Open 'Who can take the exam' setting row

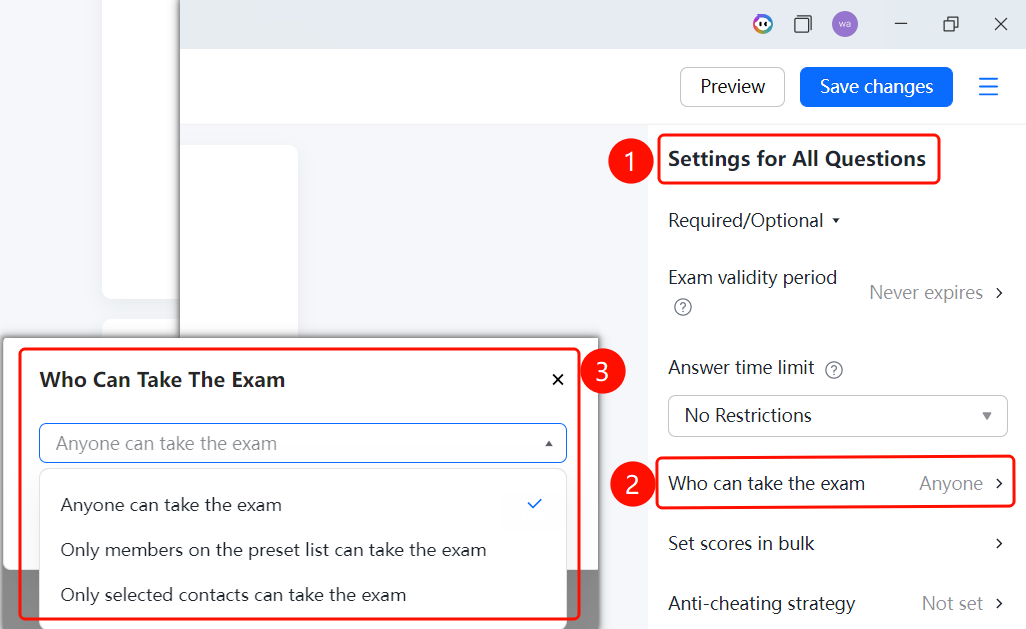coord(836,483)
